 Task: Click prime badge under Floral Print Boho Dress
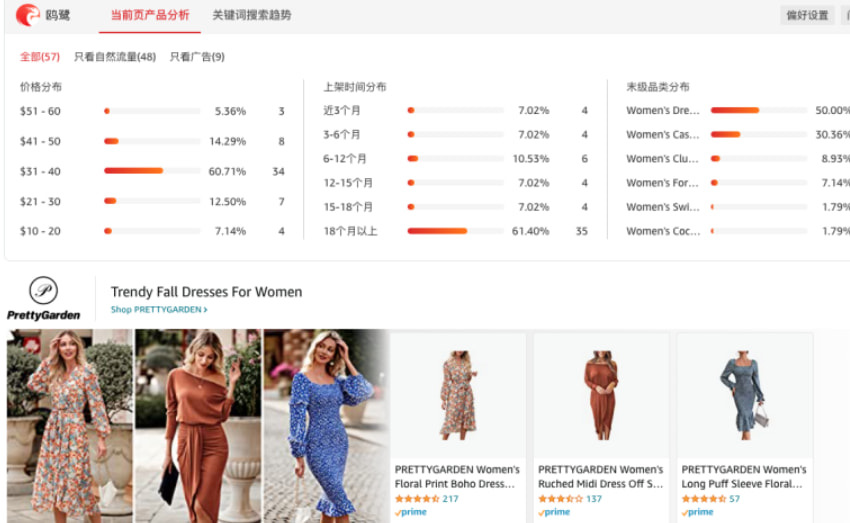pyautogui.click(x=411, y=512)
